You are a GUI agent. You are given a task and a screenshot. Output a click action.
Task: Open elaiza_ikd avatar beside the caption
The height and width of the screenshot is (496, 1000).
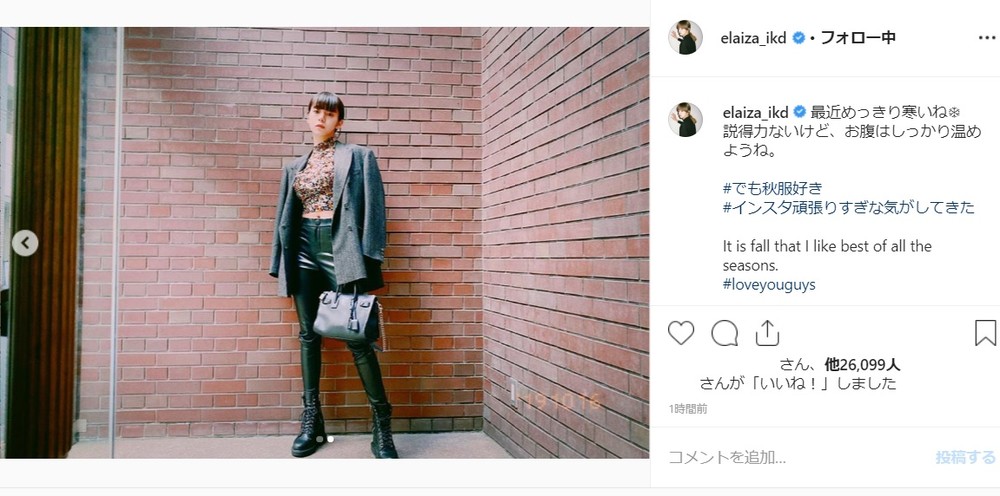pos(685,119)
